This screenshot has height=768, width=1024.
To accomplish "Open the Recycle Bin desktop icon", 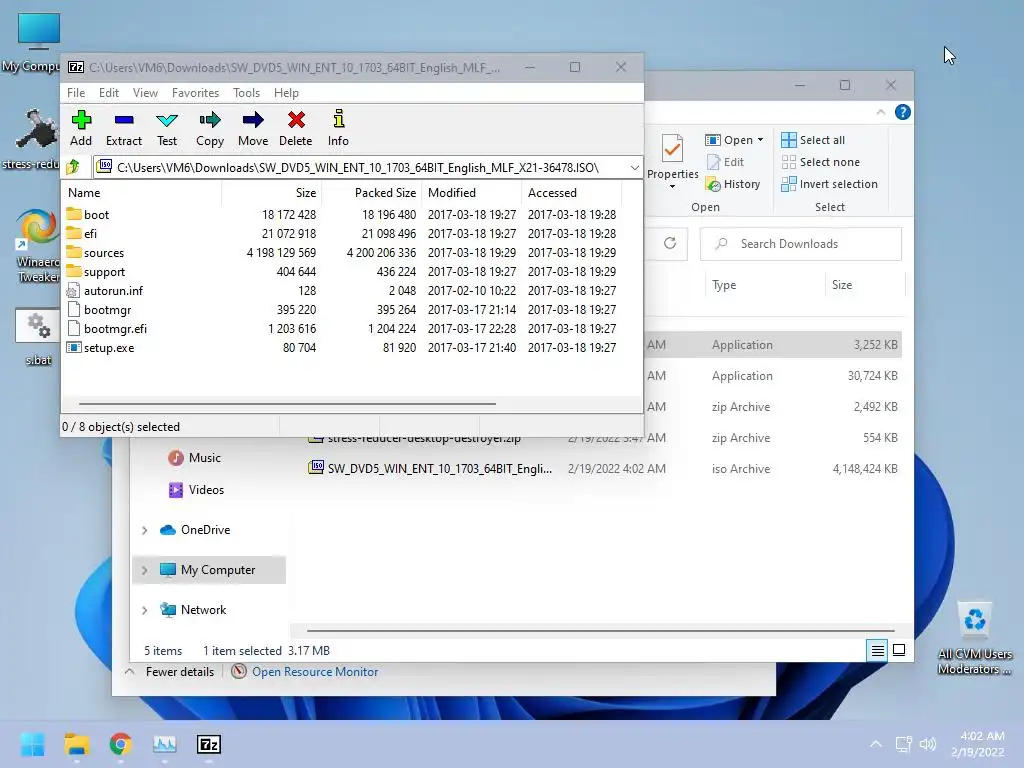I will (974, 639).
